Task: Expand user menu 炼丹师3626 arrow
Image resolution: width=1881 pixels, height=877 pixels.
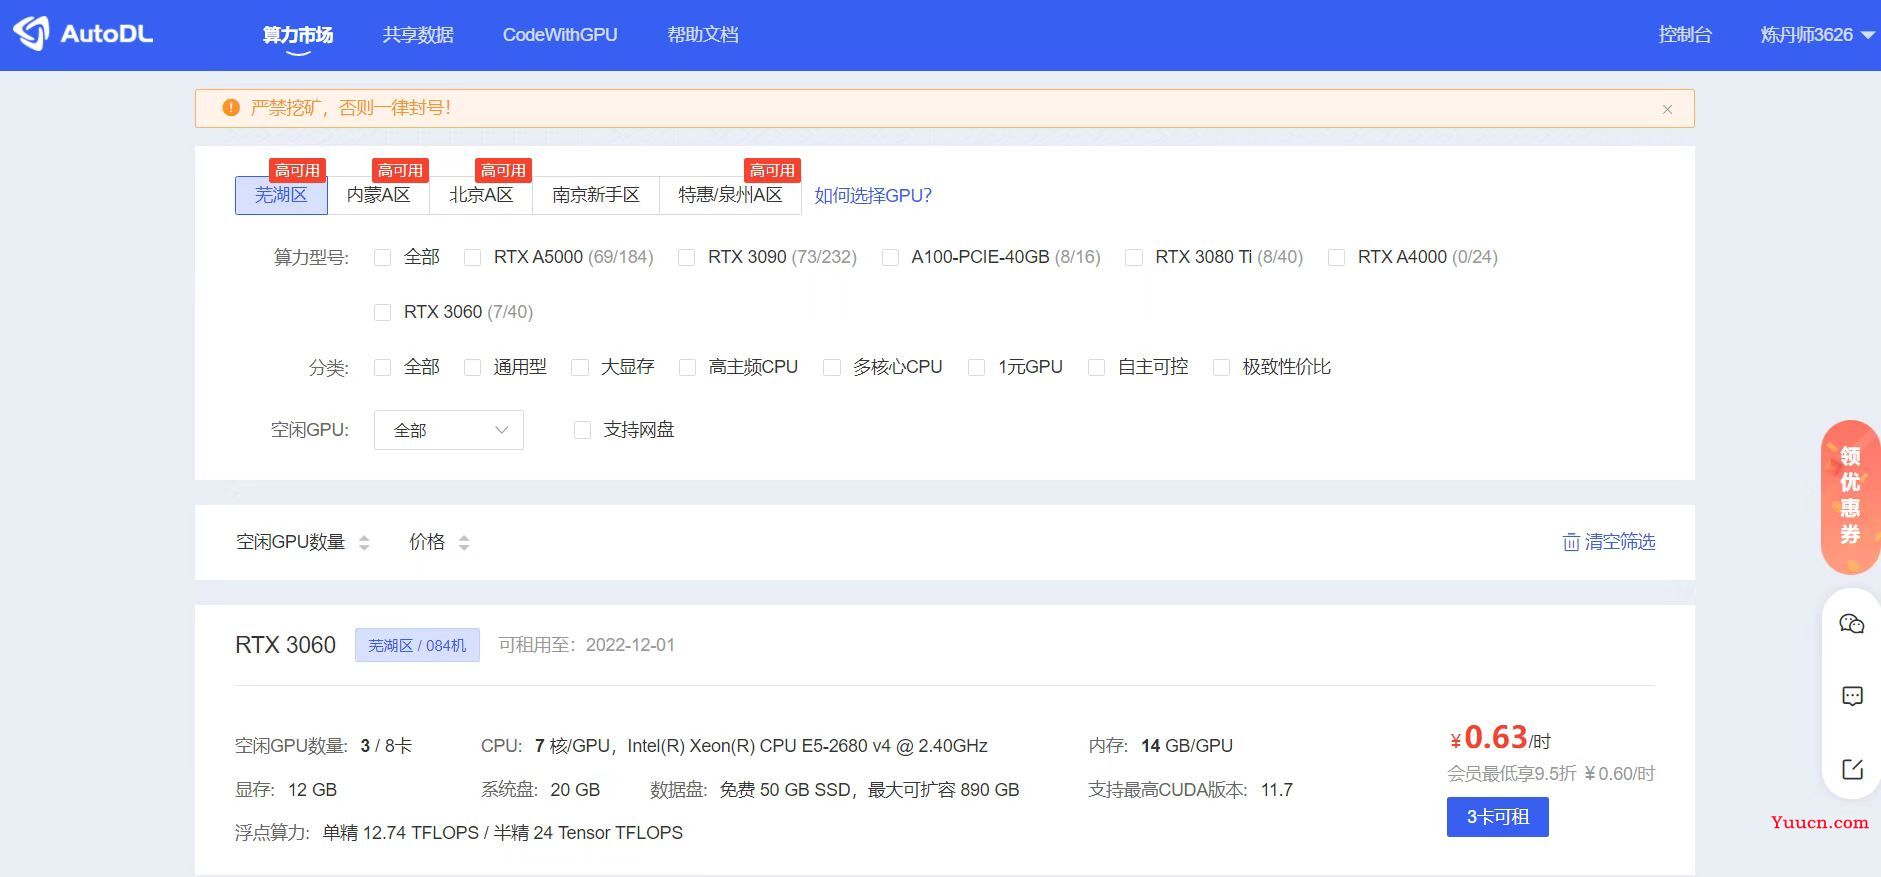Action: tap(1867, 35)
